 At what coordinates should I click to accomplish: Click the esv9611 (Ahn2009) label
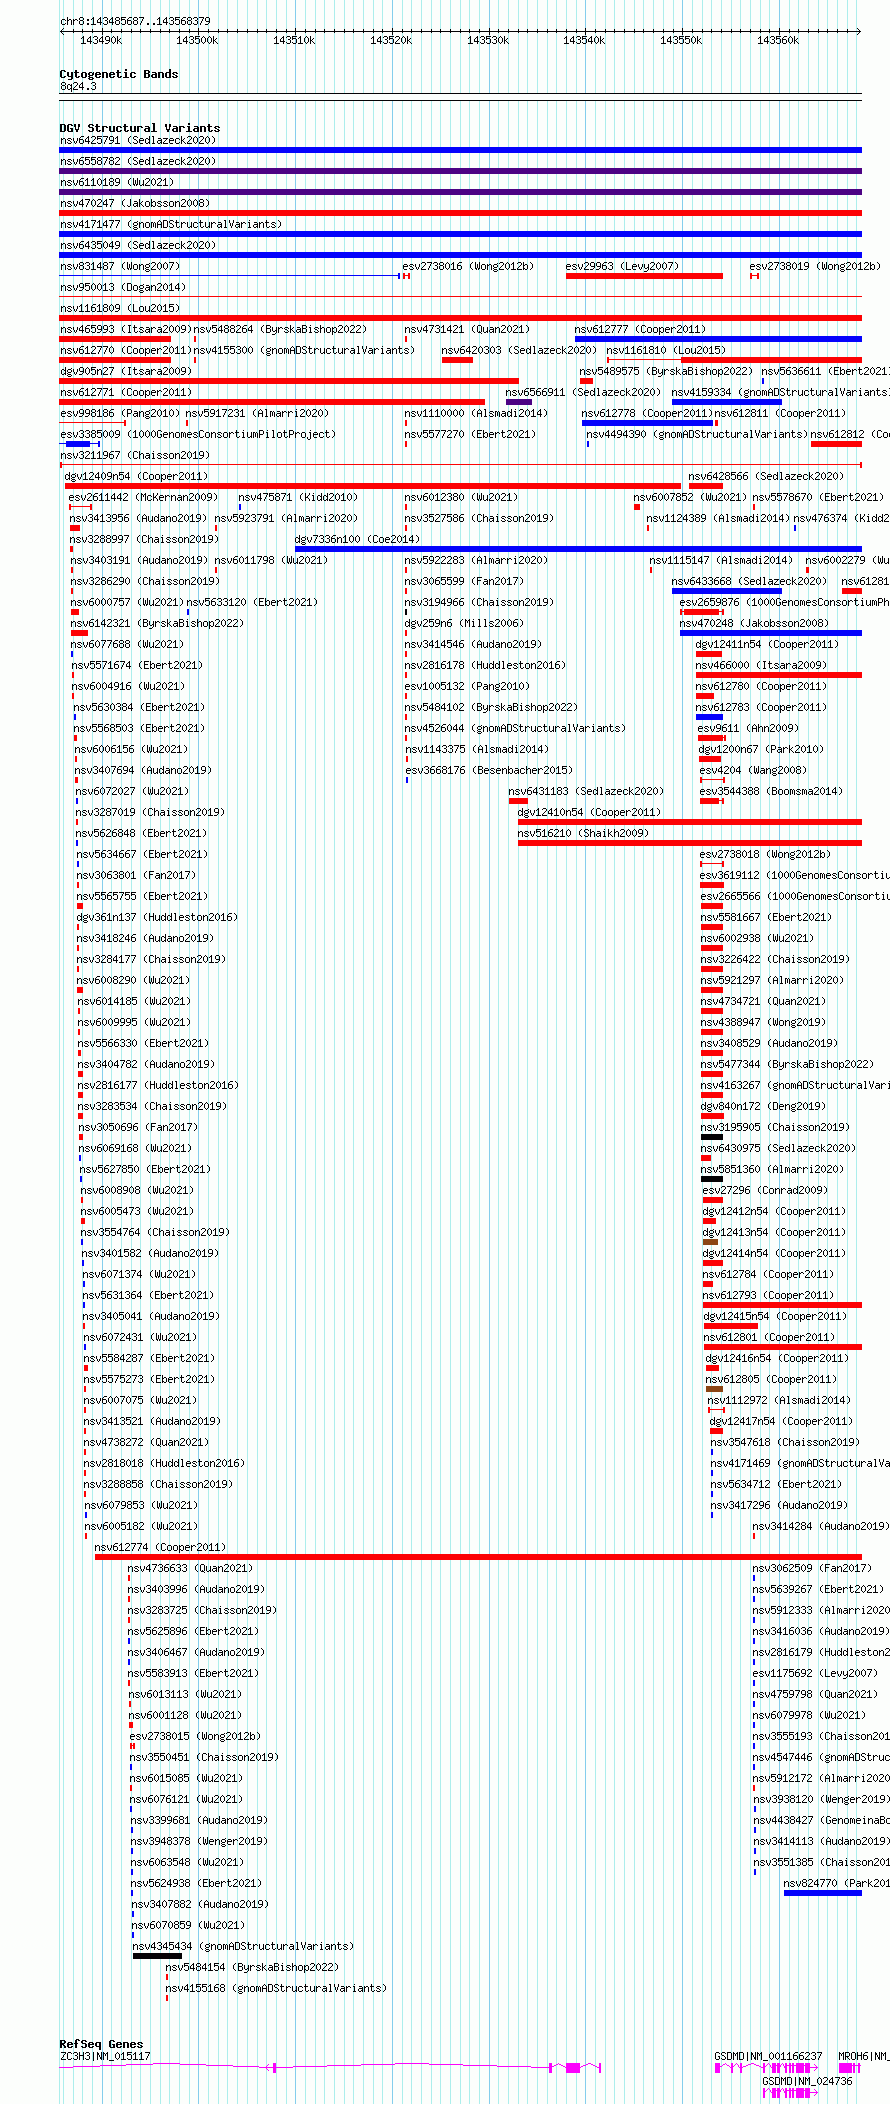click(x=748, y=728)
